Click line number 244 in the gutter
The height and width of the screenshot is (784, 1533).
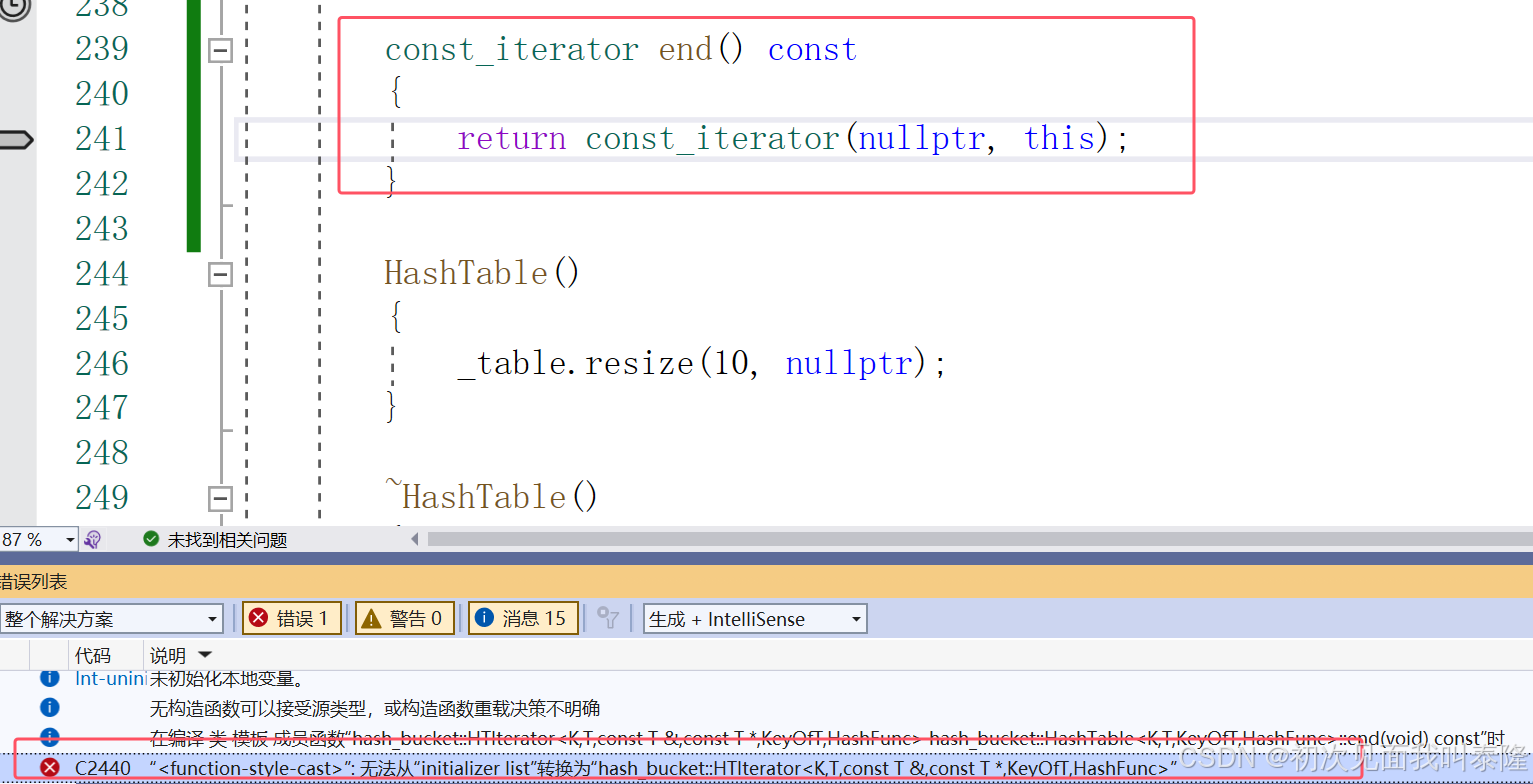coord(102,273)
